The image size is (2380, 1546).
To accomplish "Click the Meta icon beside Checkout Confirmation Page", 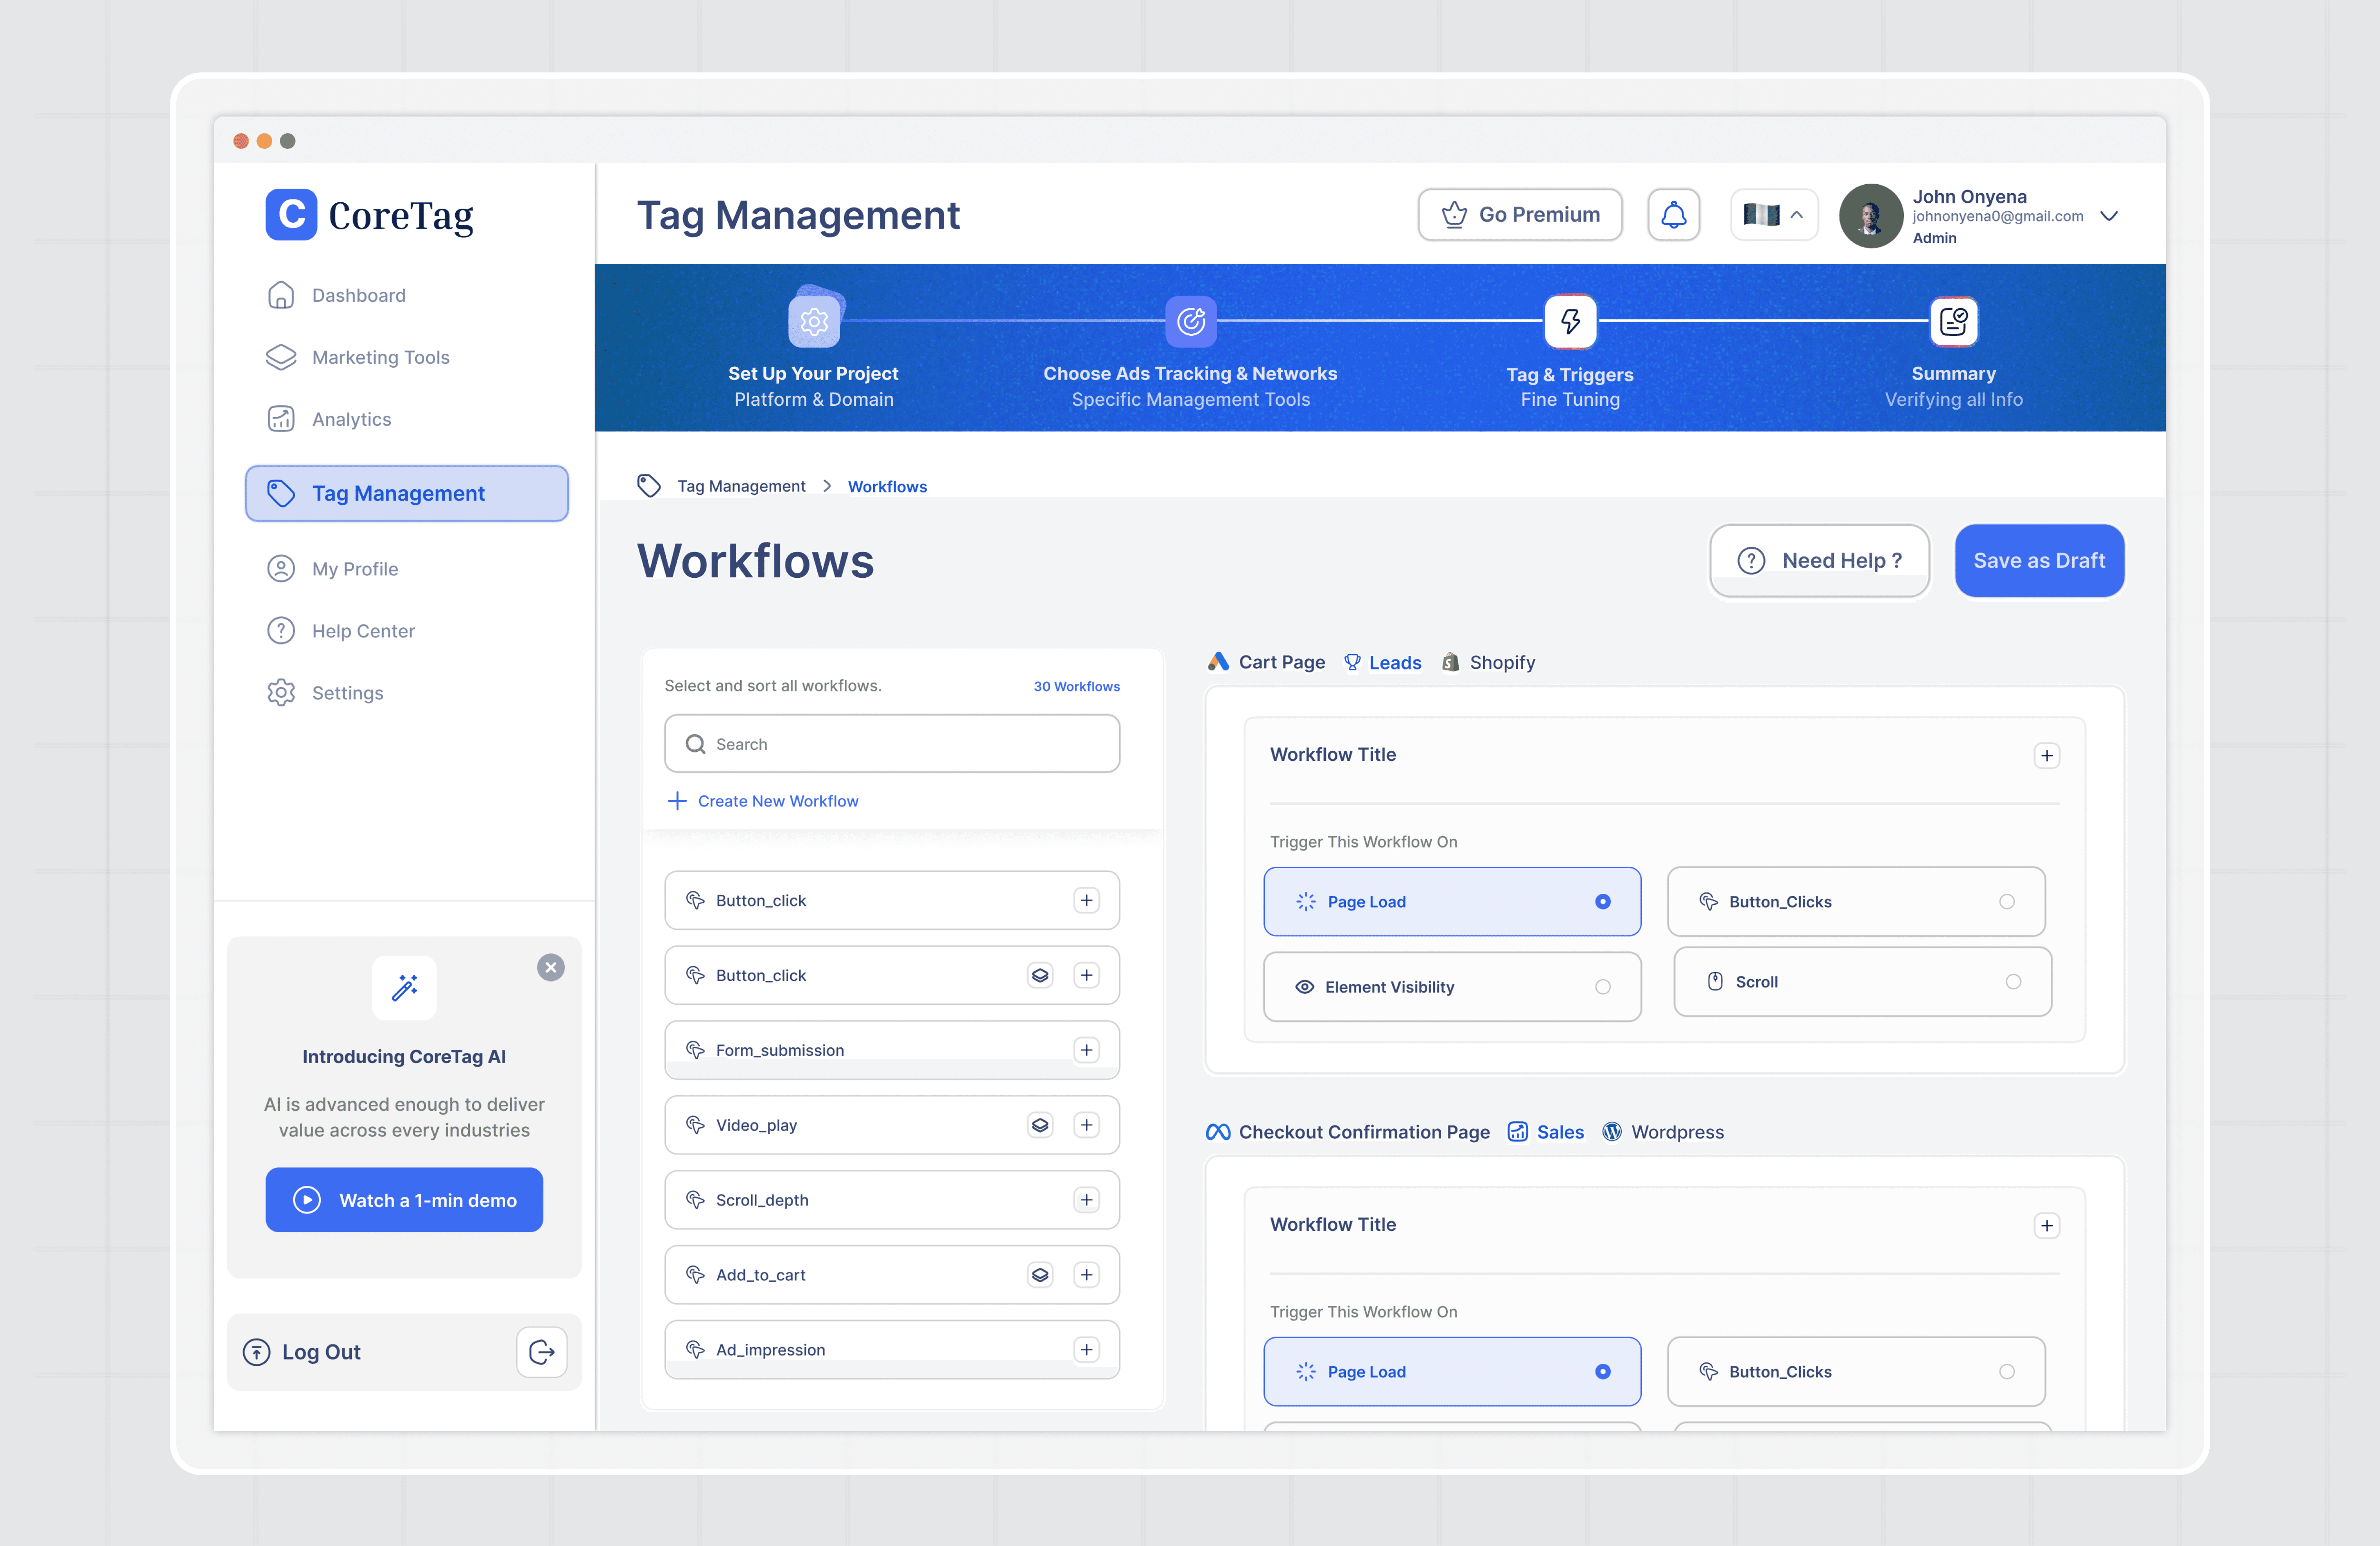I will click(1218, 1132).
